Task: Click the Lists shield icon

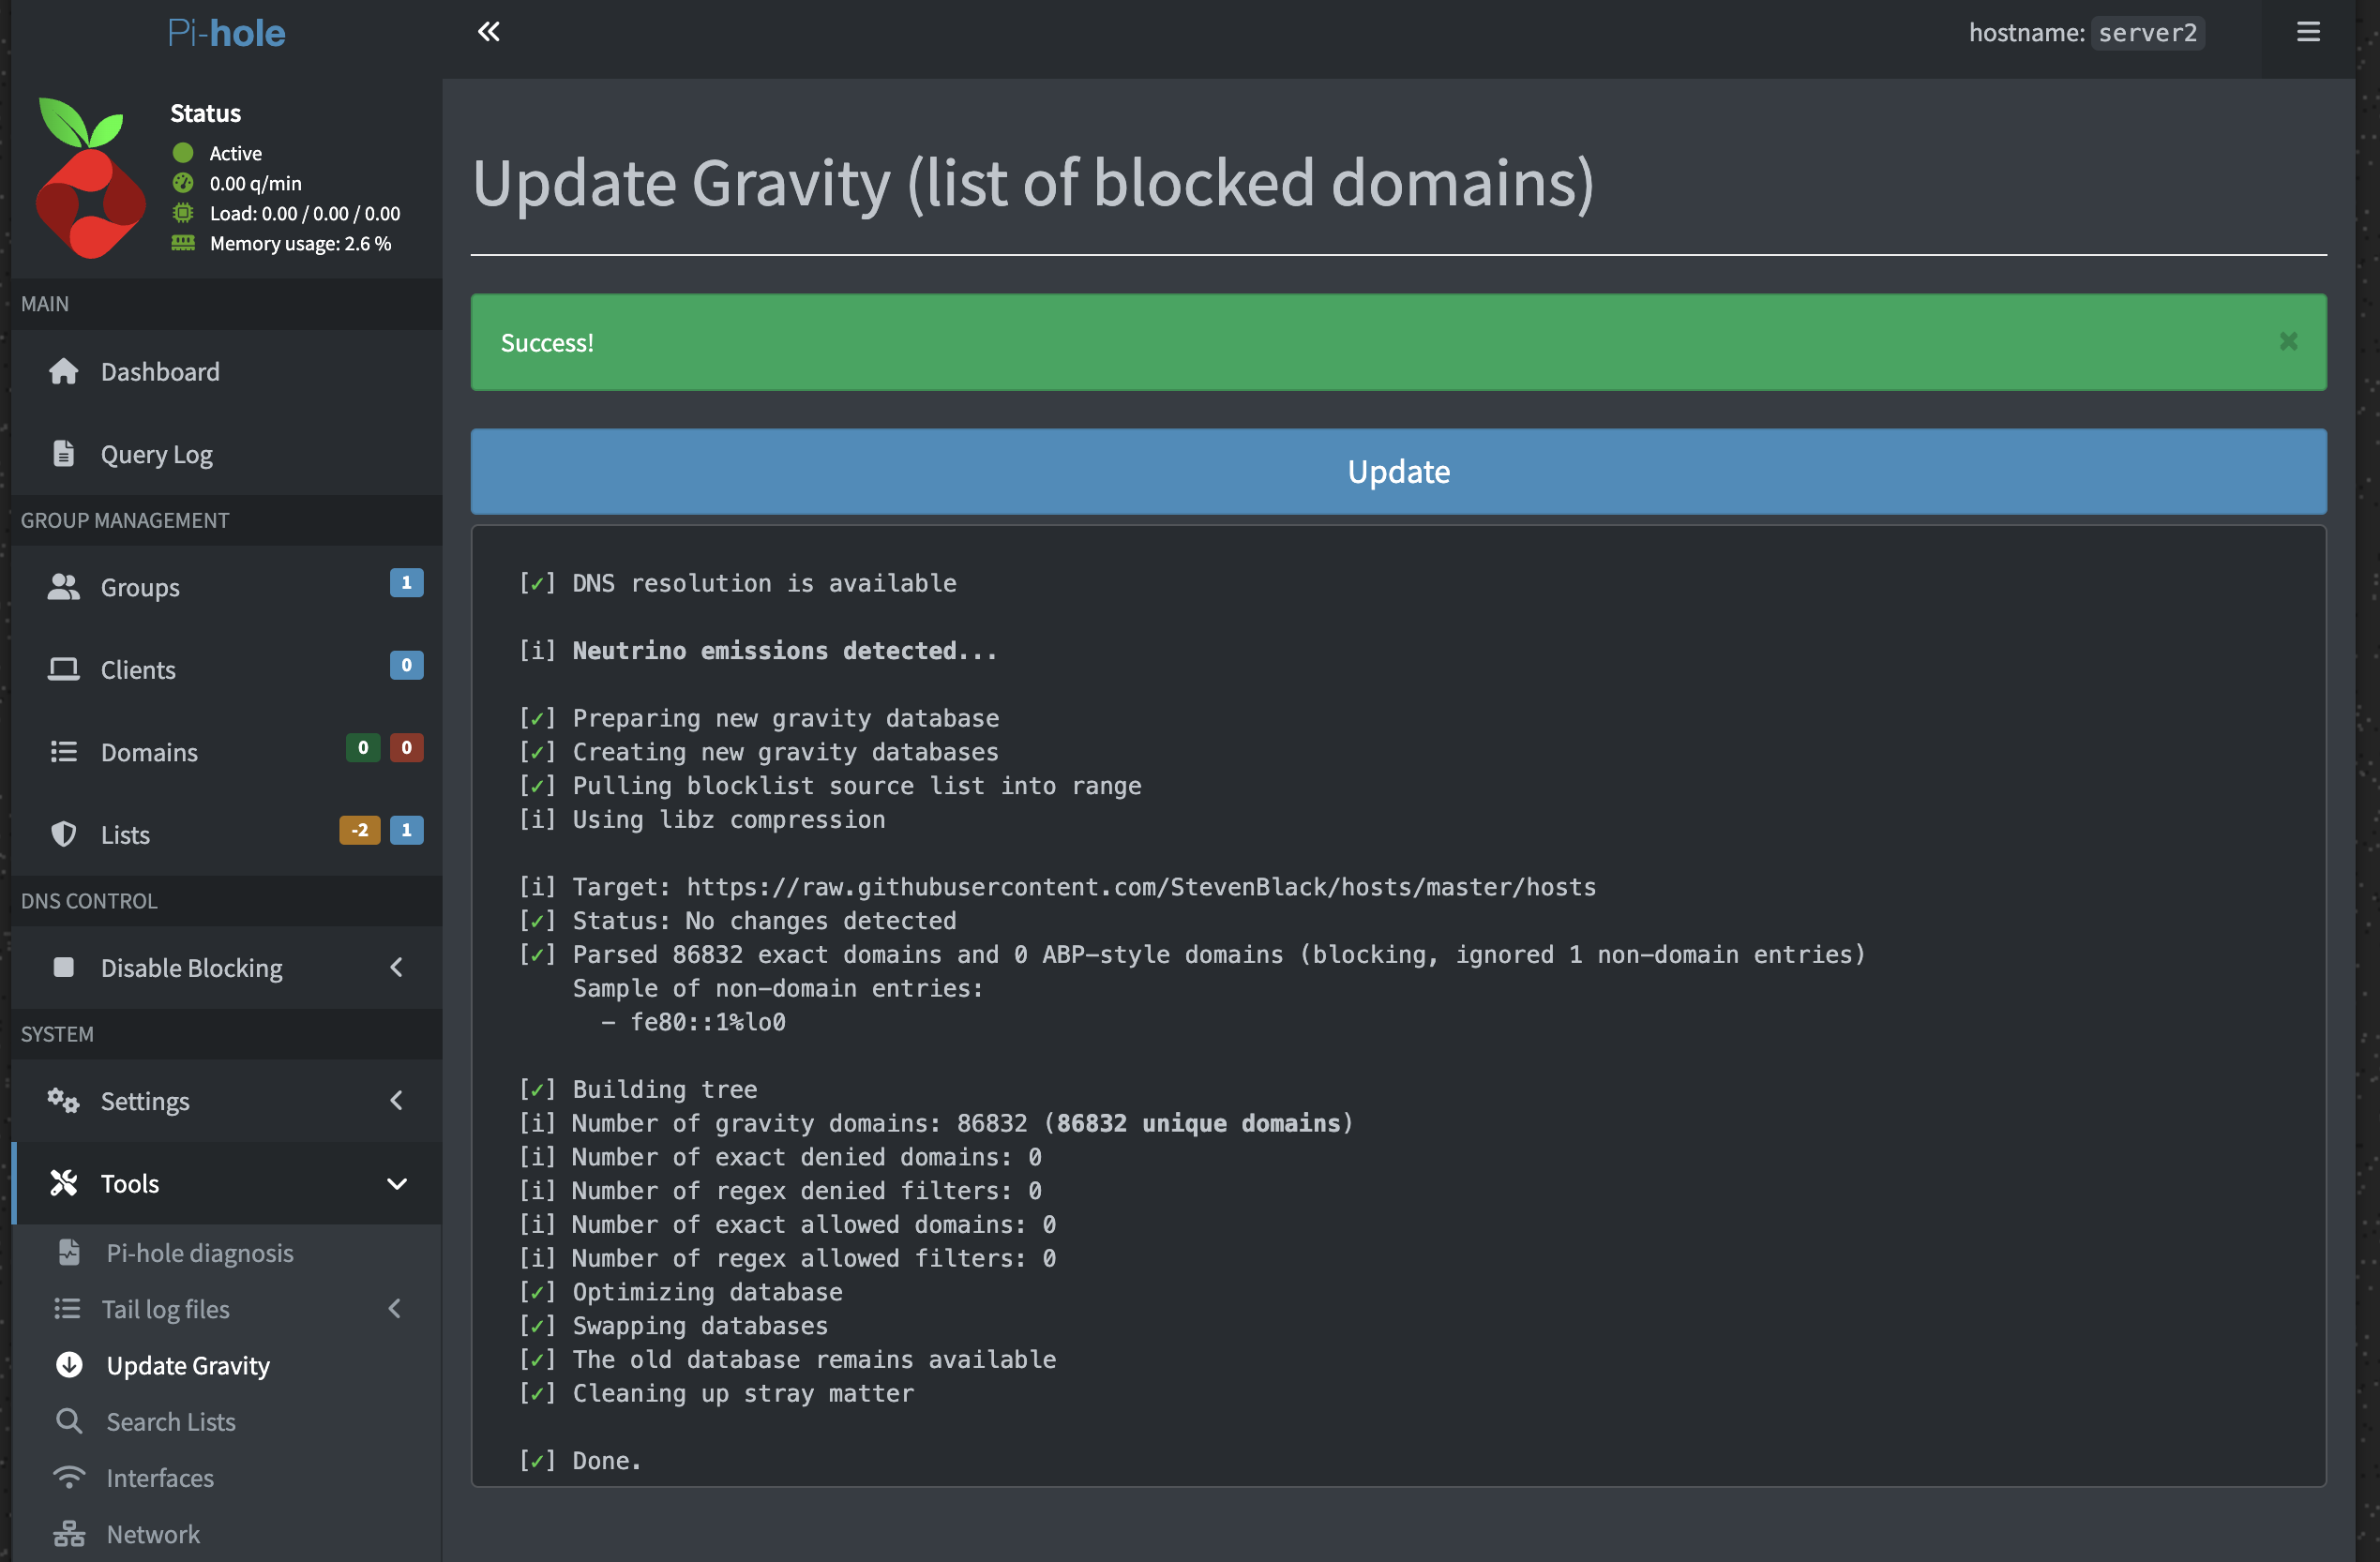Action: coord(64,834)
